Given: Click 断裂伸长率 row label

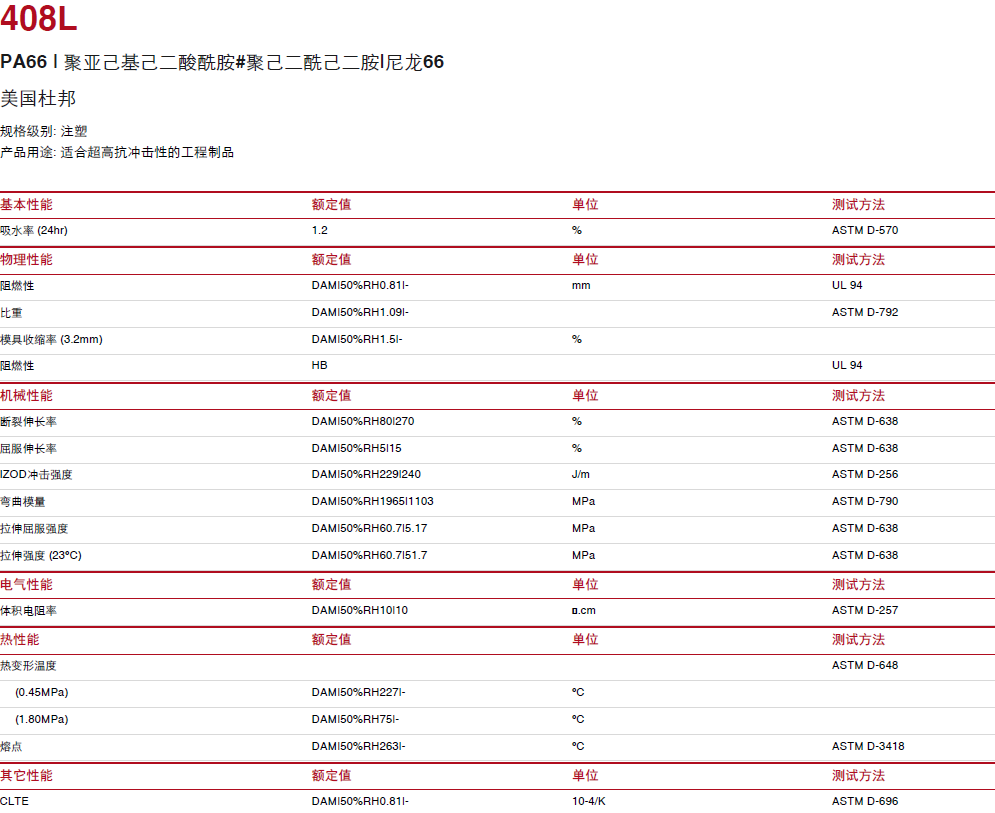Looking at the screenshot, I should (29, 421).
